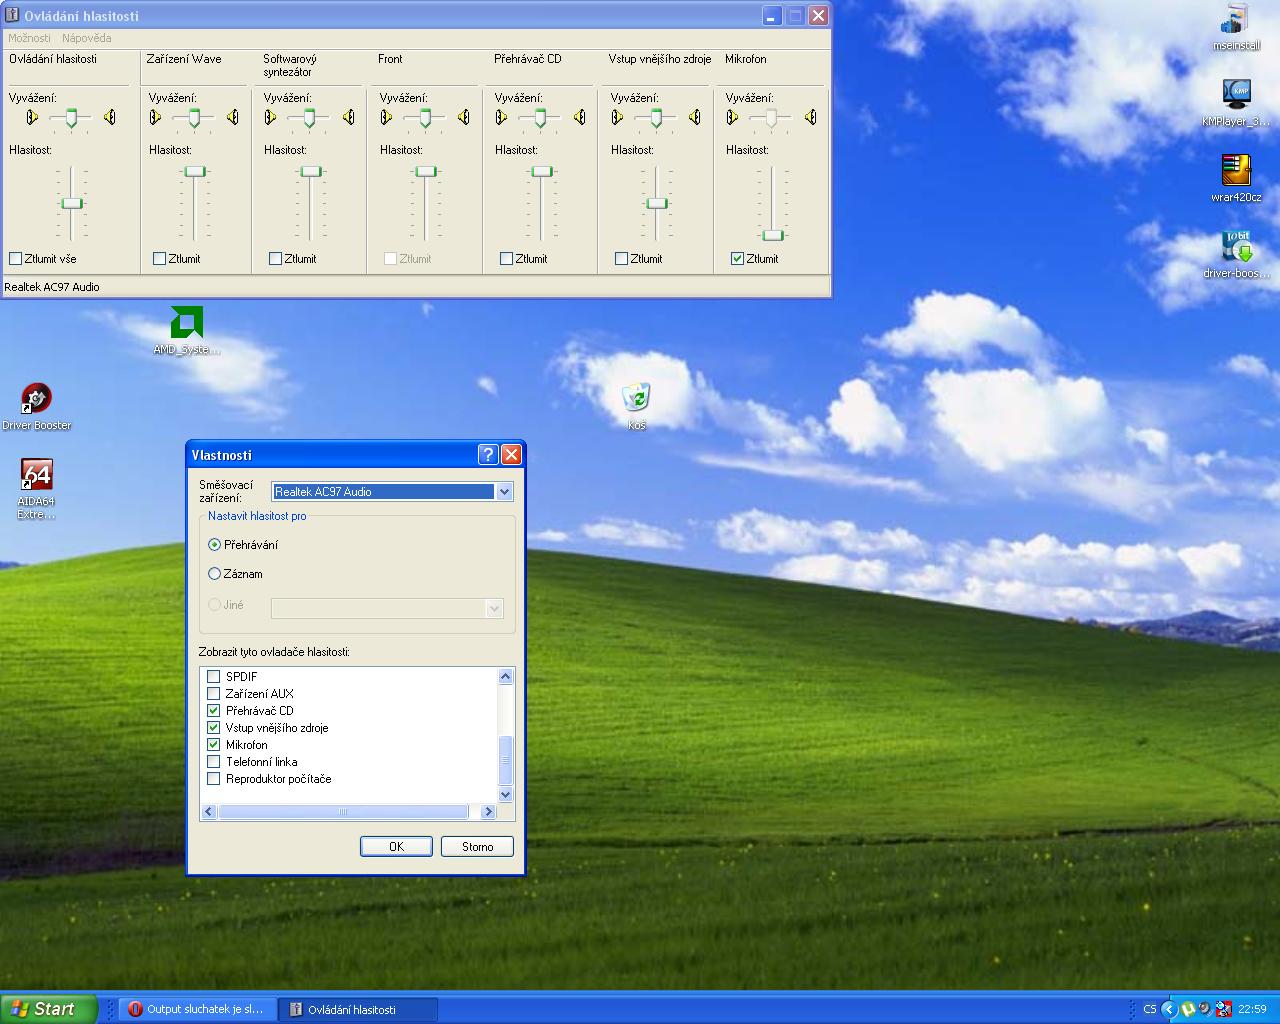The width and height of the screenshot is (1280, 1024).
Task: Click OK in the Vlastnosti dialog
Action: [396, 847]
